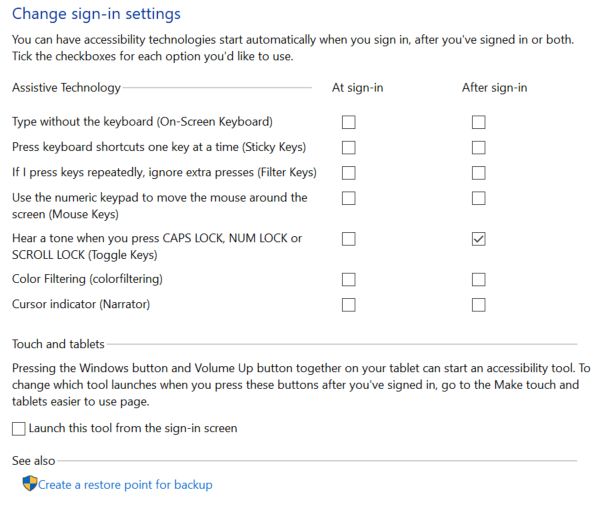
Task: Enable On-Screen Keyboard after sign-in
Action: tap(478, 122)
